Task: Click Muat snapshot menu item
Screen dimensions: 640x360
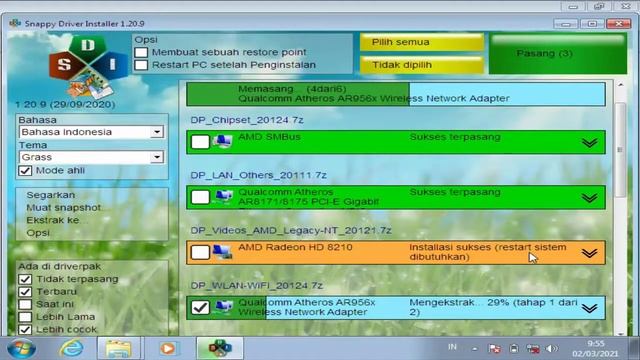Action: point(63,208)
